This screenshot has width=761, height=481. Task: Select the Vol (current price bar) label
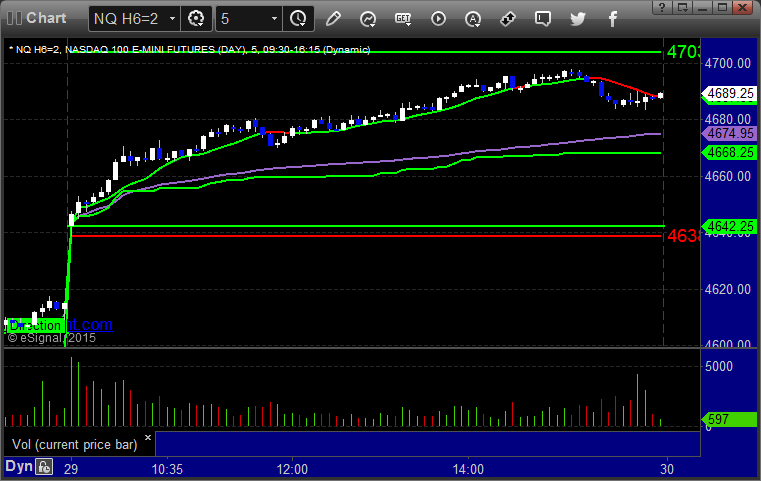click(75, 445)
